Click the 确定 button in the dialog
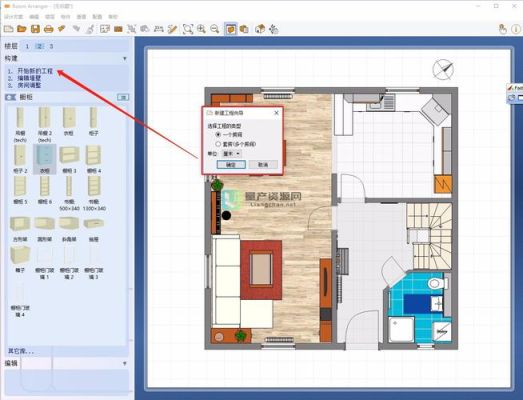This screenshot has width=523, height=400. 231,165
